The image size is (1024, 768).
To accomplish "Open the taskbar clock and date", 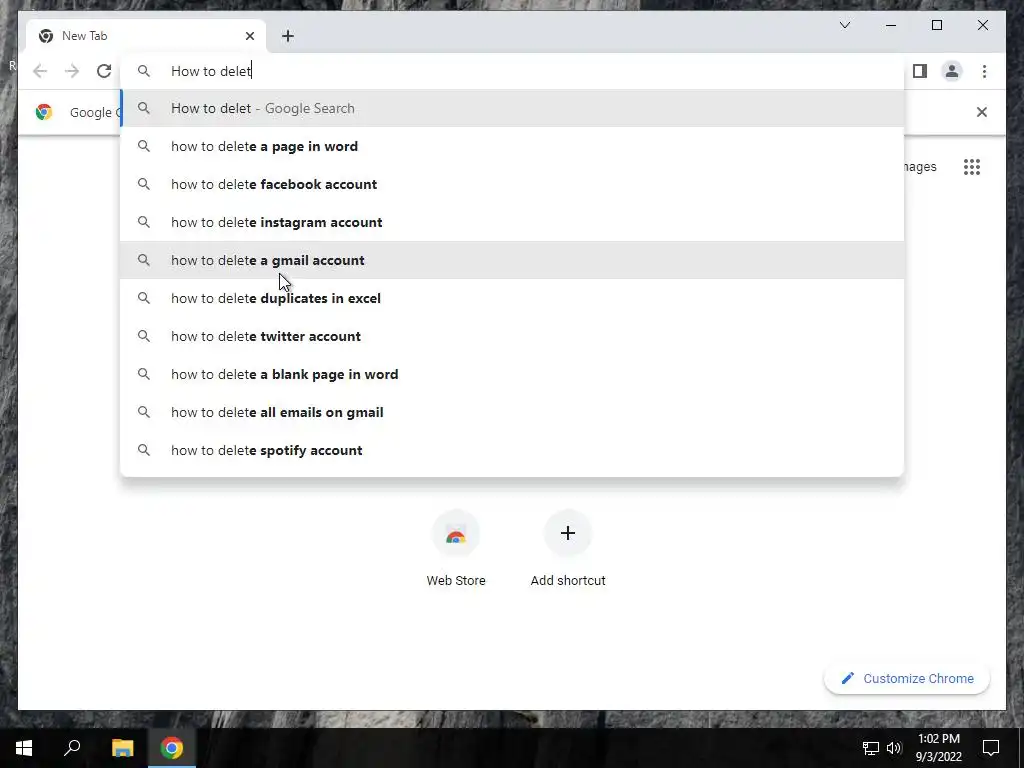I will [x=938, y=748].
